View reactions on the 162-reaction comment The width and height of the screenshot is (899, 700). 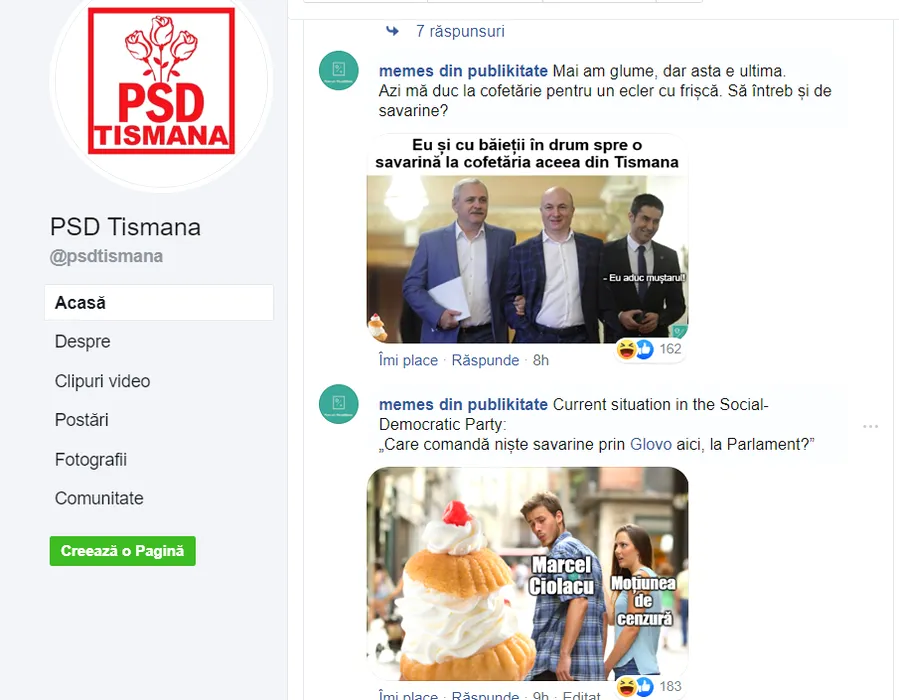click(649, 349)
